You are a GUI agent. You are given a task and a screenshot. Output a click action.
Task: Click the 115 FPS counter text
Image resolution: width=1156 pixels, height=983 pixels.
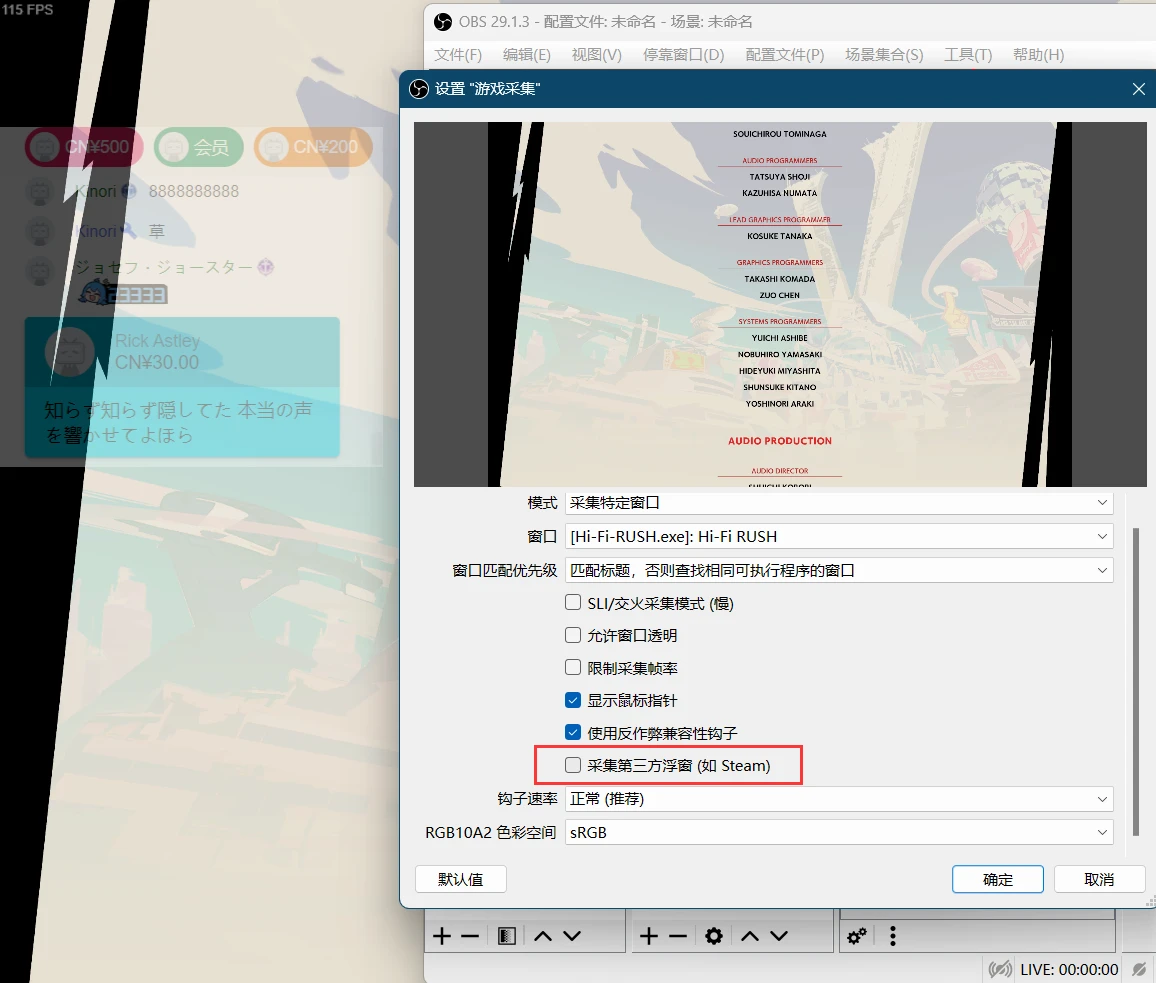[27, 10]
